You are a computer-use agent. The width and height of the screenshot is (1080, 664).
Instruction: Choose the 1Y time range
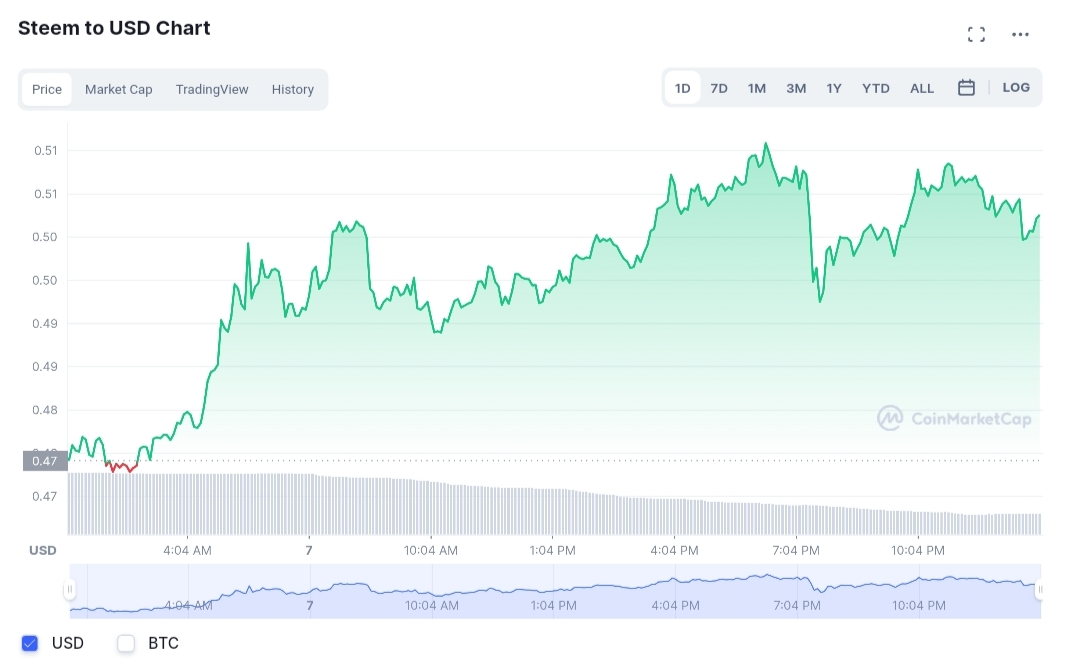[834, 88]
